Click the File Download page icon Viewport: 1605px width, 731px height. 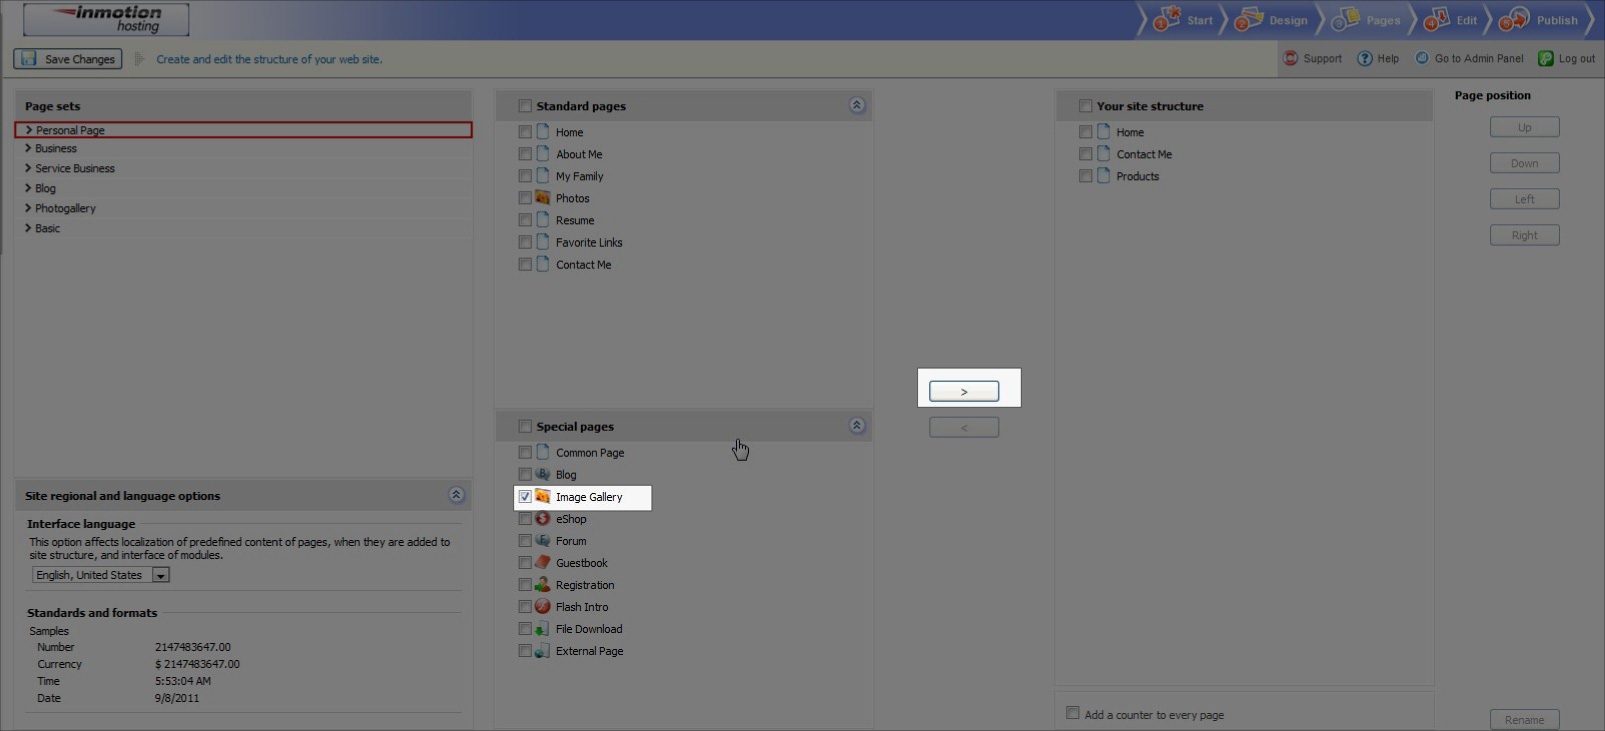[x=543, y=628]
